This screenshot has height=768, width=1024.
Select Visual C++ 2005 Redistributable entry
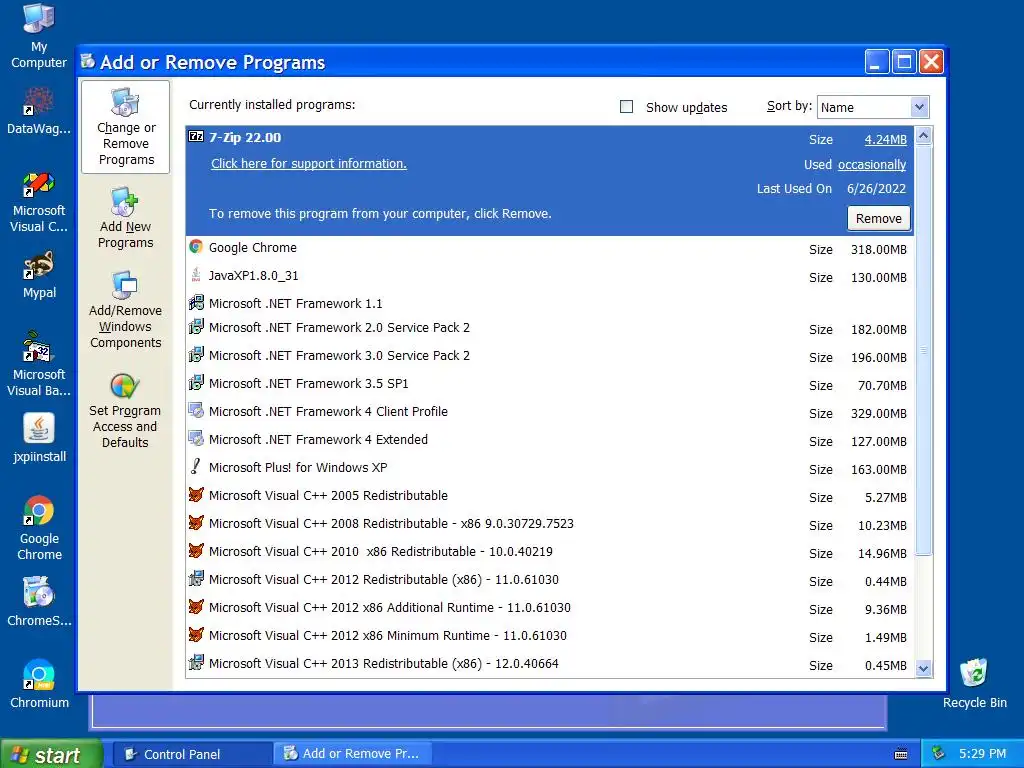[549, 496]
